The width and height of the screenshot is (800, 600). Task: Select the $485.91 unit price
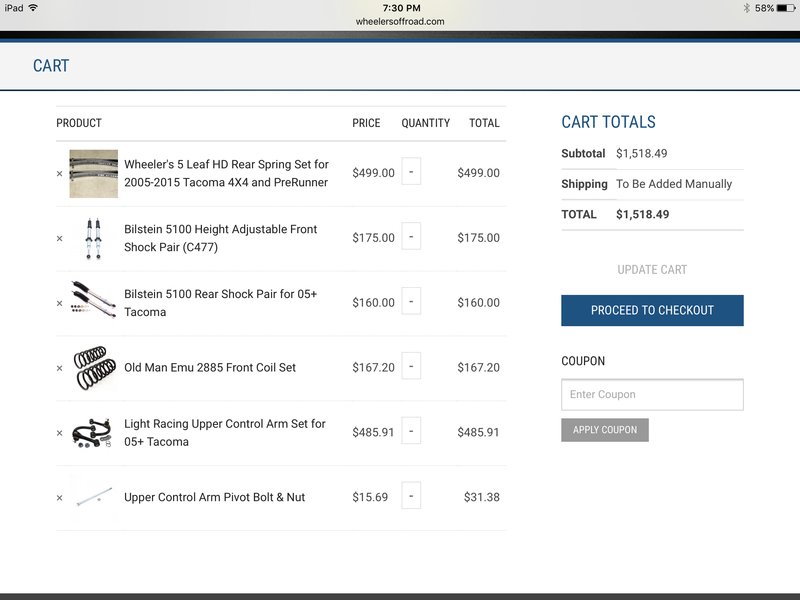pos(373,432)
